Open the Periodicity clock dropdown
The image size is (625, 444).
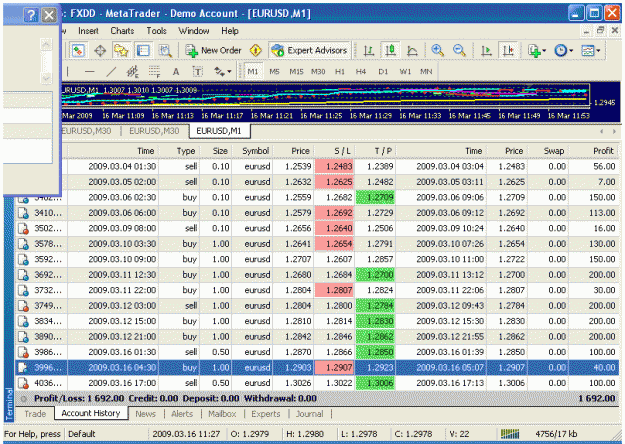[x=564, y=50]
